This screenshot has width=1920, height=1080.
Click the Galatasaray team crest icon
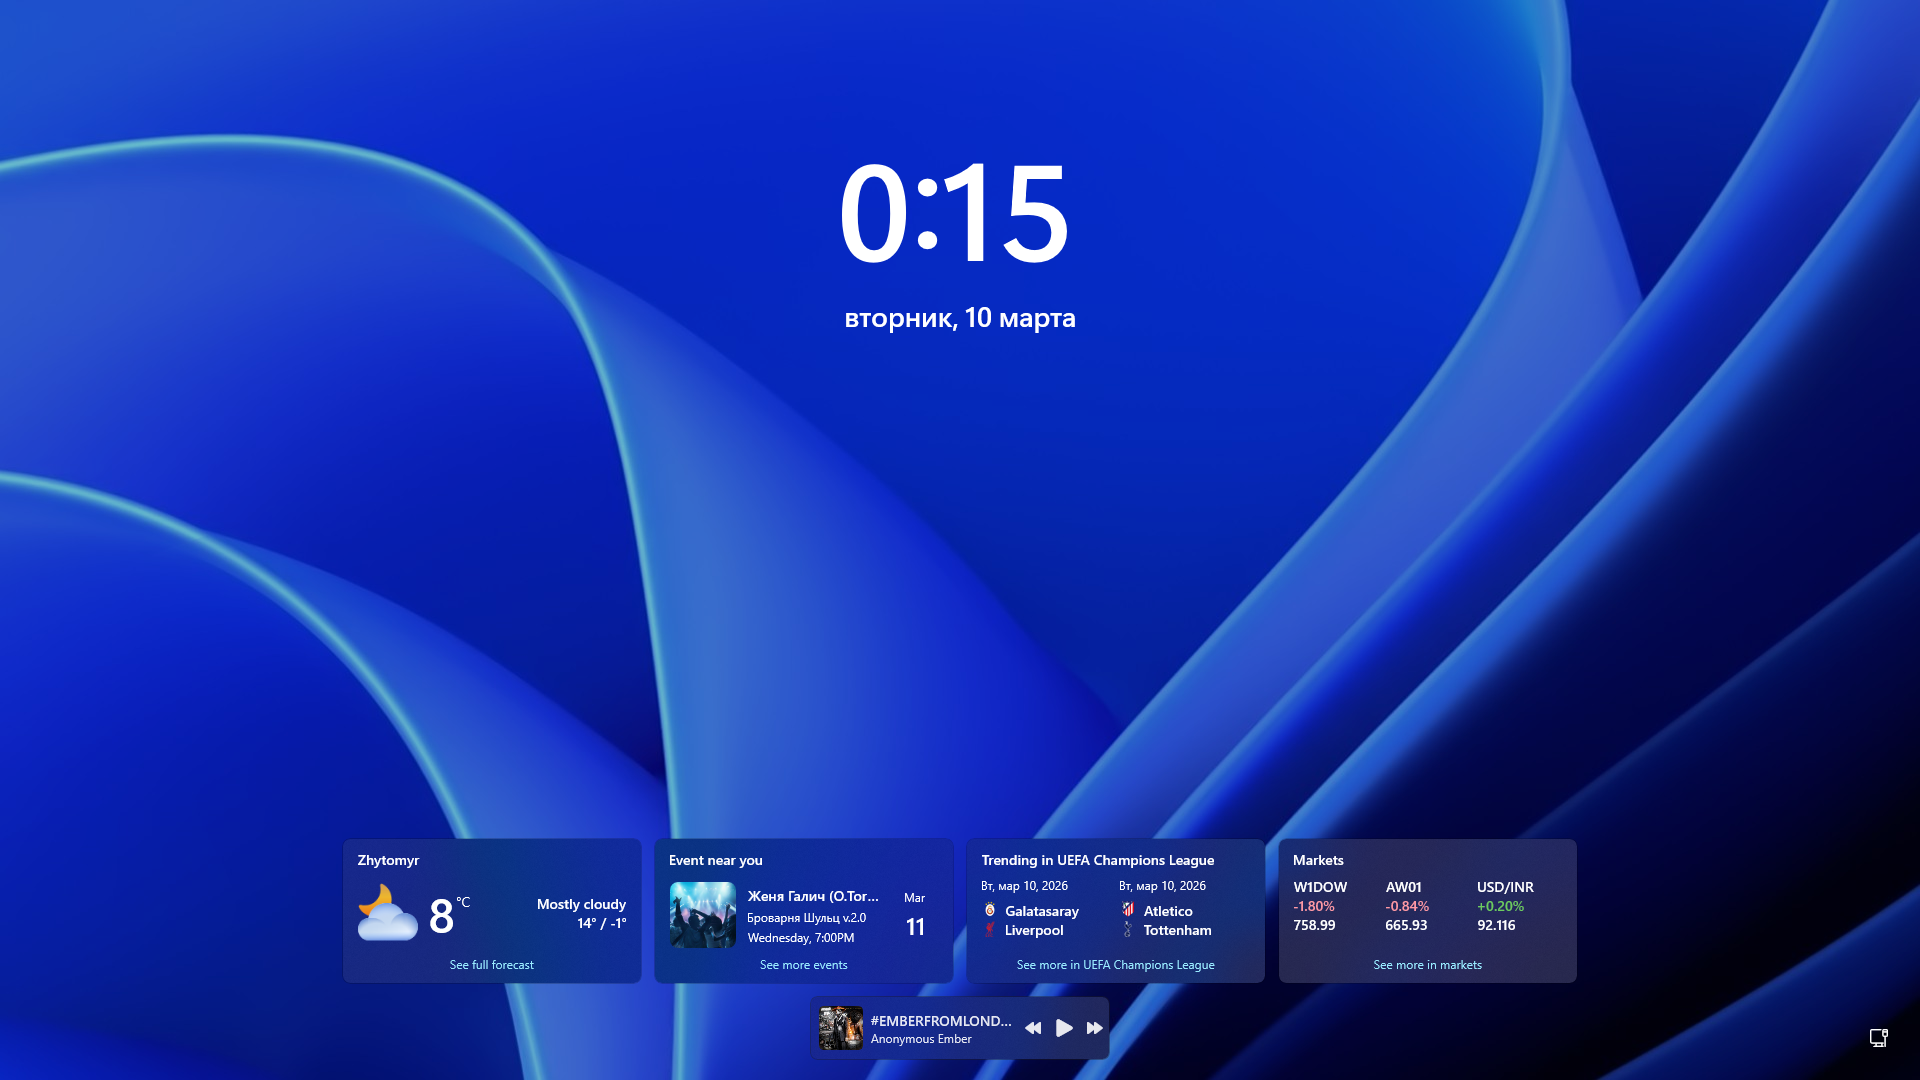point(990,910)
